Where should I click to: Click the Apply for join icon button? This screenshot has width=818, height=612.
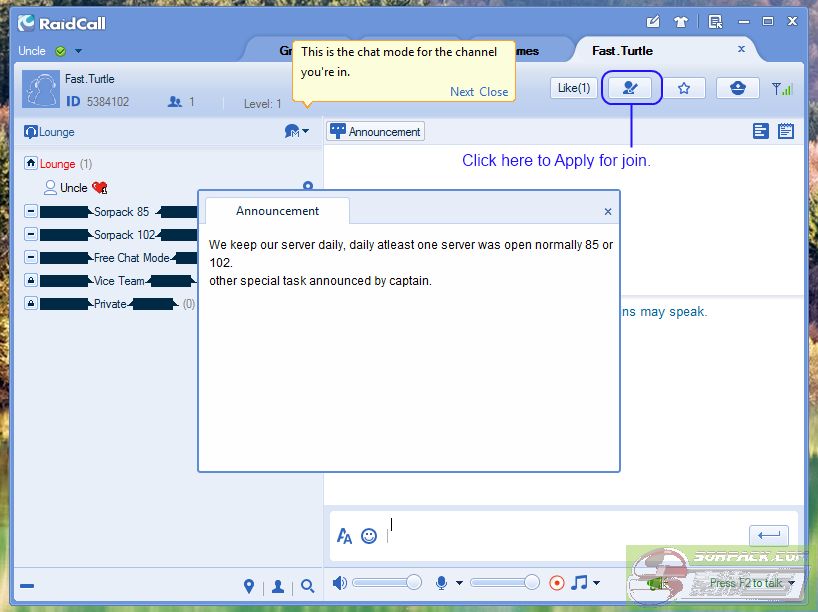tap(631, 88)
